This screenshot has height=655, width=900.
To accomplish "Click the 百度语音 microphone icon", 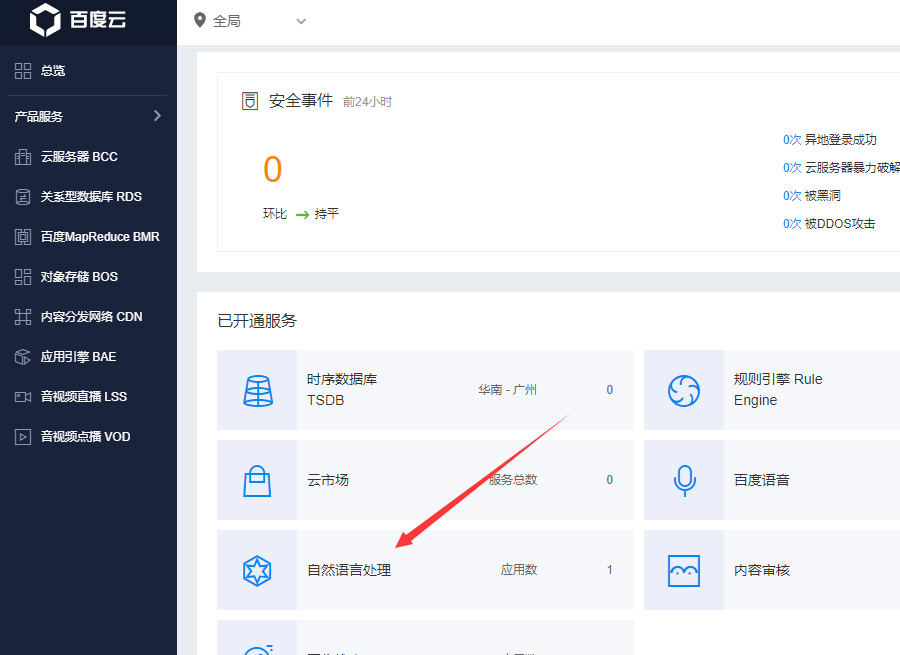I will (x=684, y=480).
